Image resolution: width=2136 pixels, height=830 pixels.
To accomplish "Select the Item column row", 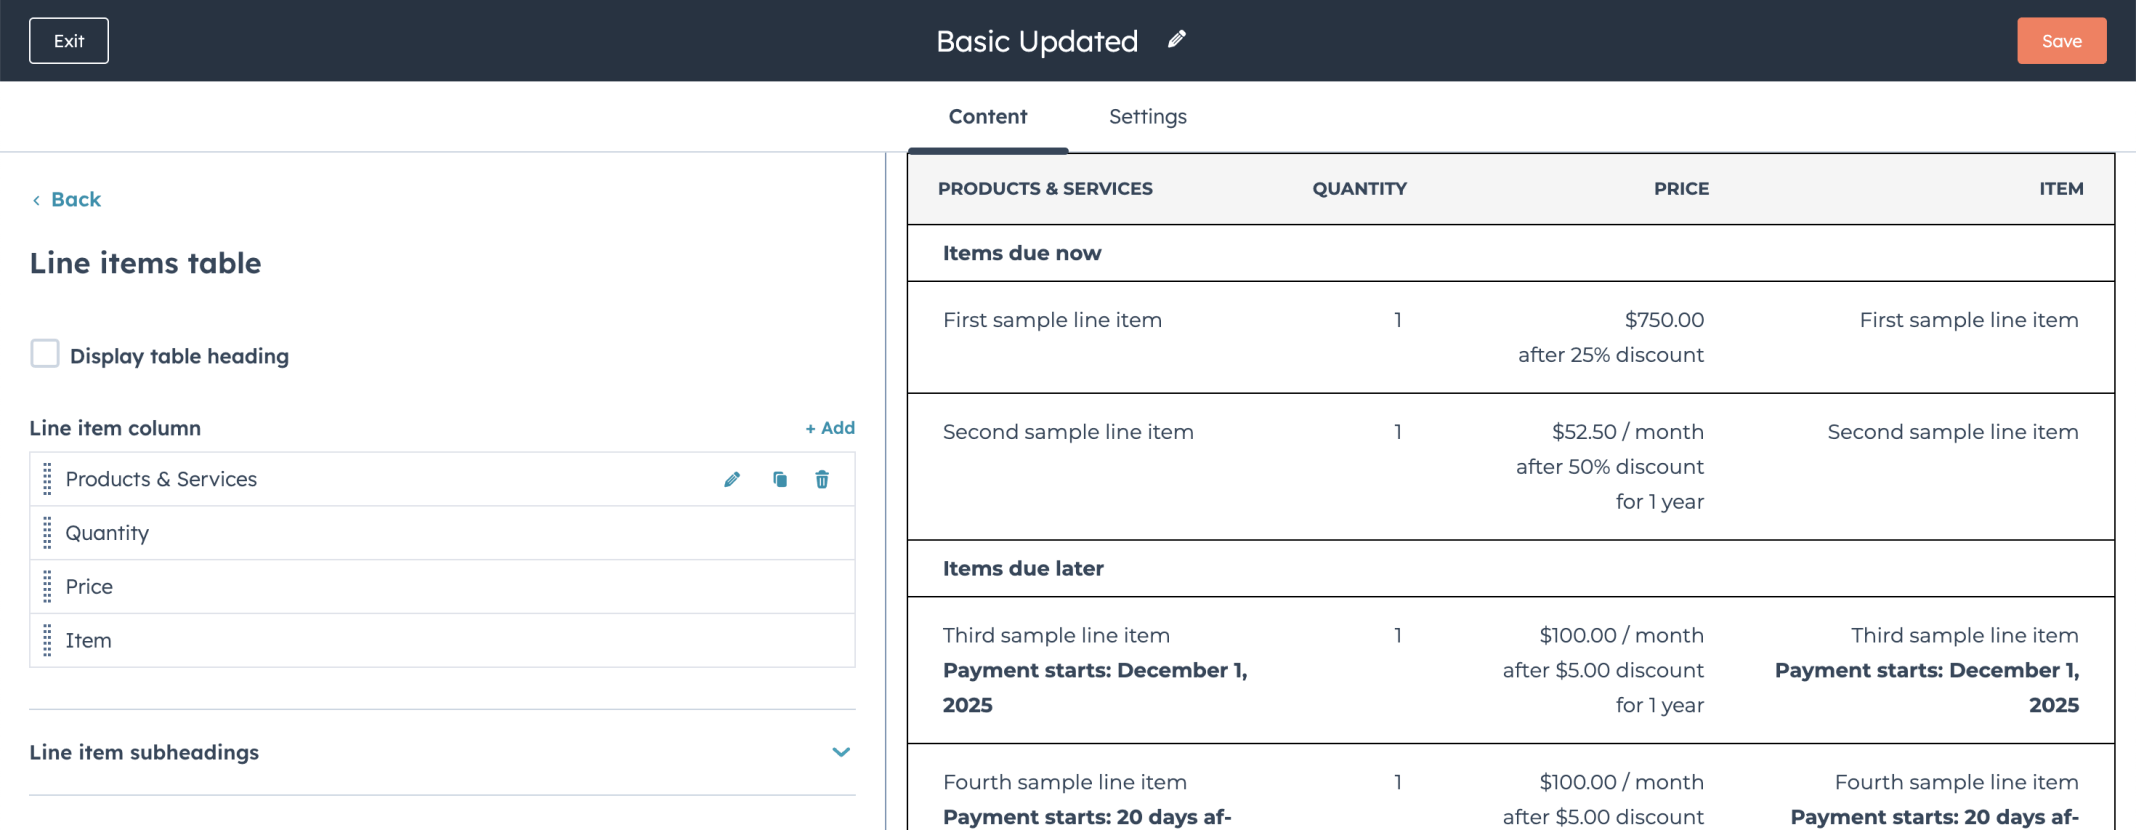I will [x=442, y=640].
